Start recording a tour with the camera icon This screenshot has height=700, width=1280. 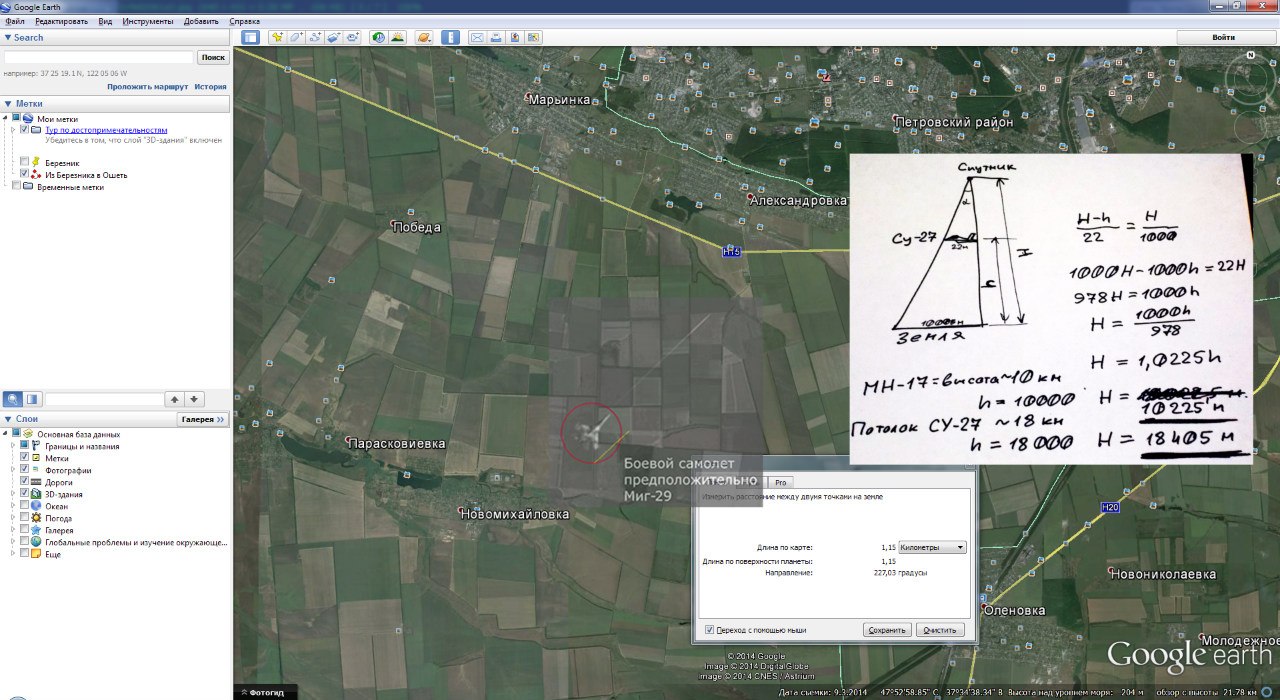[352, 37]
